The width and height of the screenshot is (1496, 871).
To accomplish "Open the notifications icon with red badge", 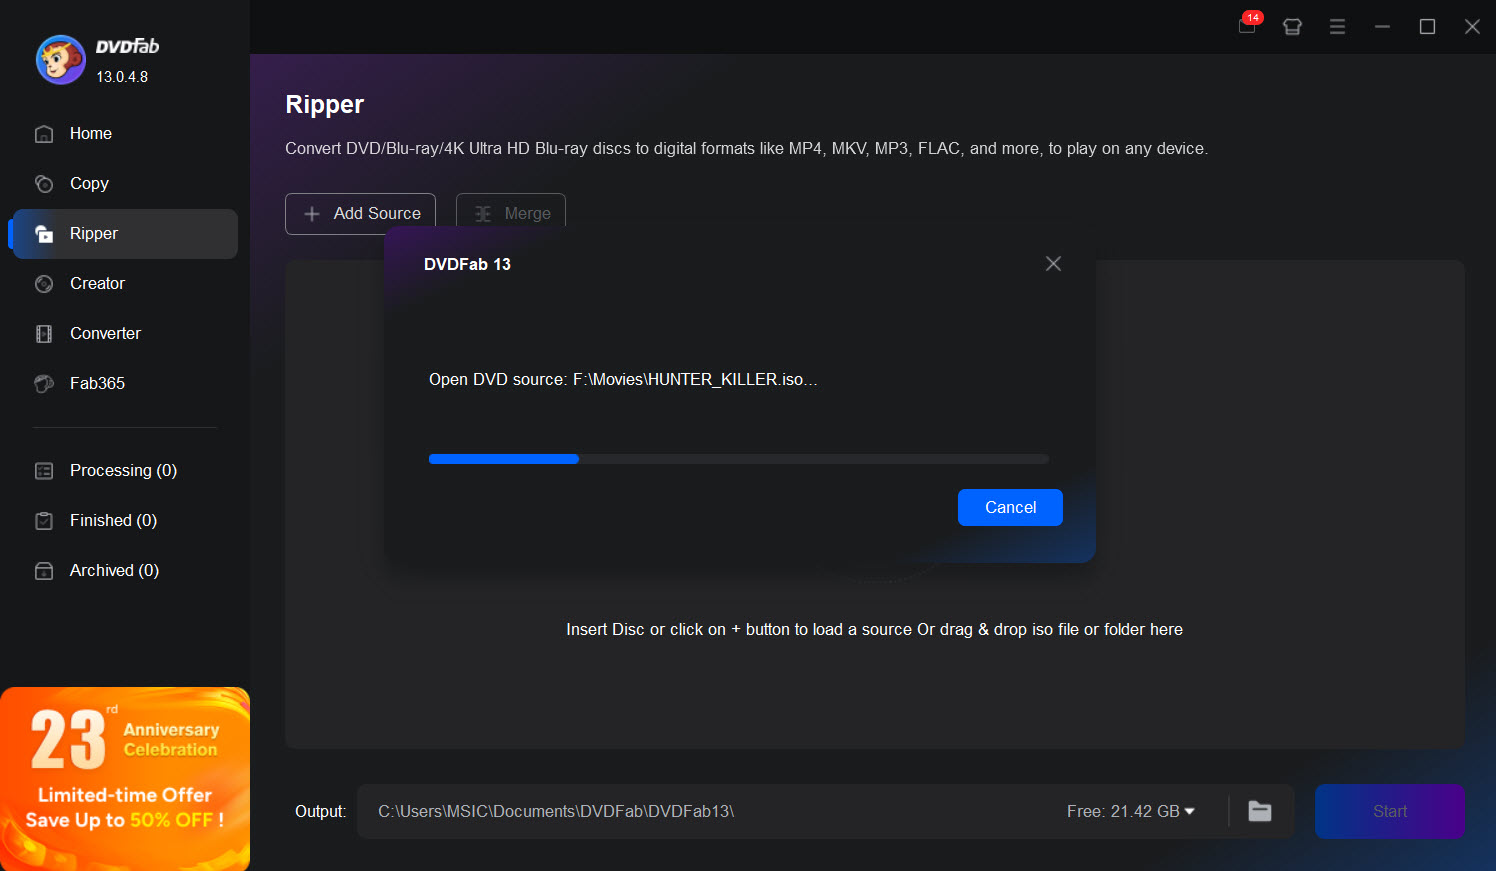I will [1247, 26].
